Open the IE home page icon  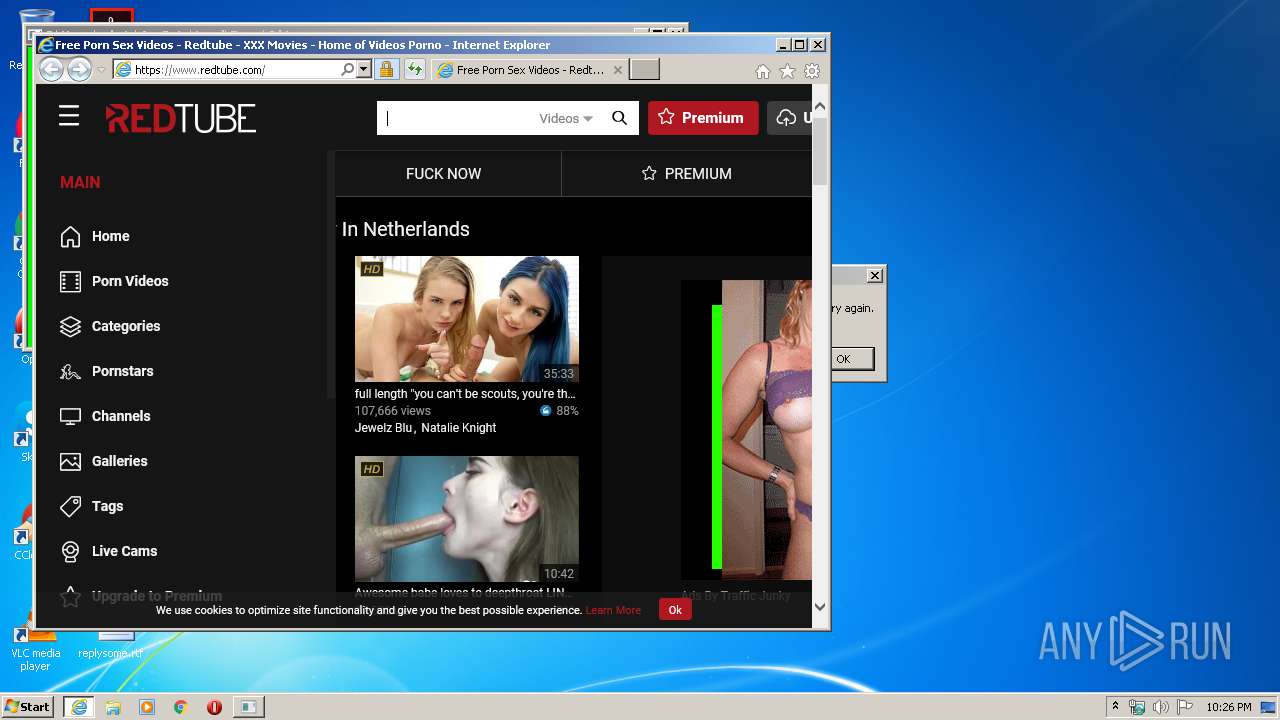[x=763, y=71]
